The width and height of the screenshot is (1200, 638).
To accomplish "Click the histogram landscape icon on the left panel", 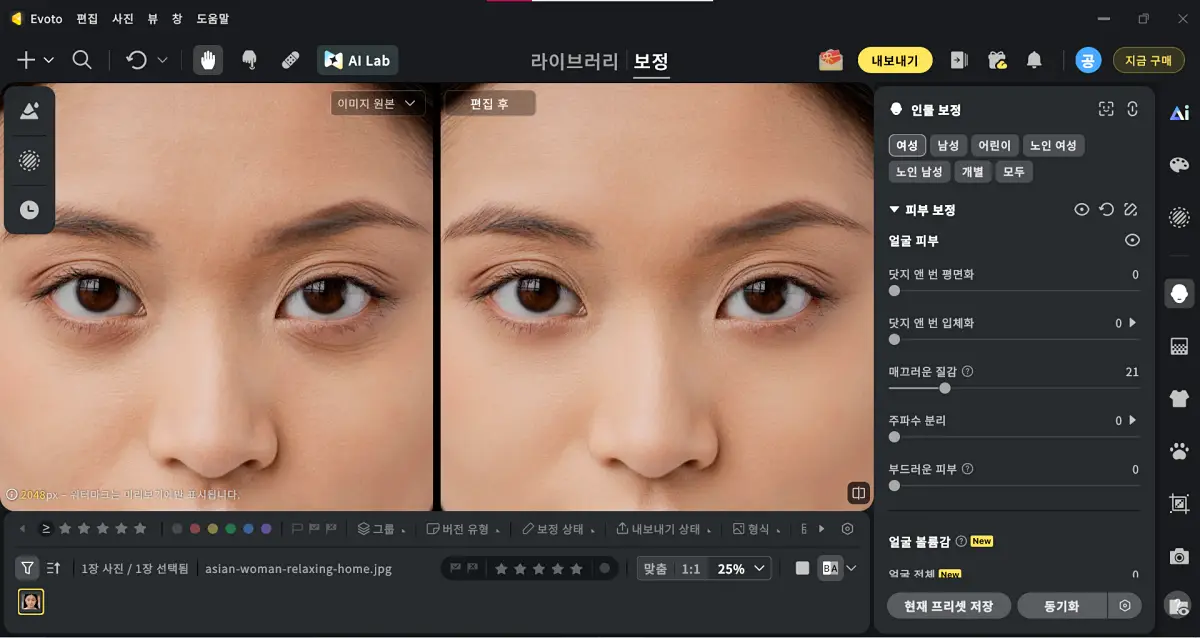I will click(29, 111).
